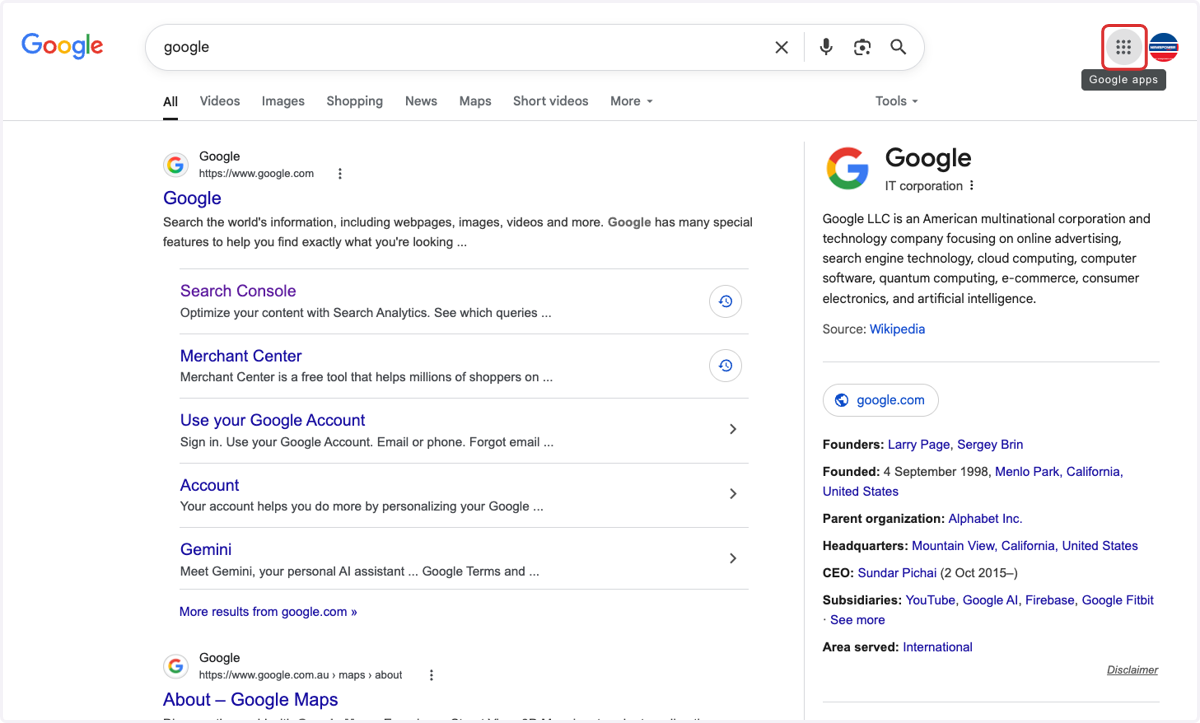Click the Sundar Pichai link

coord(897,573)
